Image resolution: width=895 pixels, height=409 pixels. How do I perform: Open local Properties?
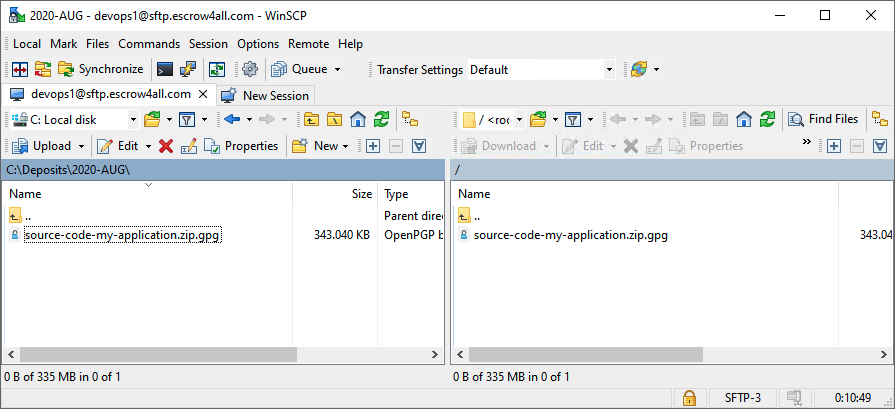[241, 146]
